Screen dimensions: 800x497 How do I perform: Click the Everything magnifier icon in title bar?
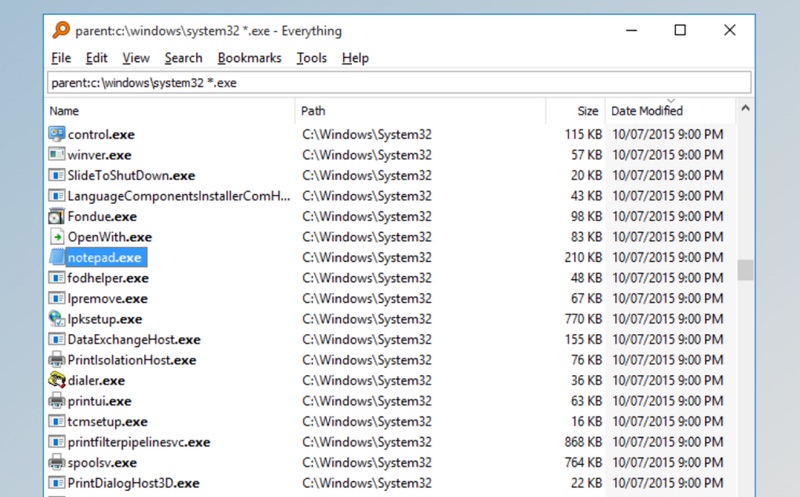tap(60, 30)
